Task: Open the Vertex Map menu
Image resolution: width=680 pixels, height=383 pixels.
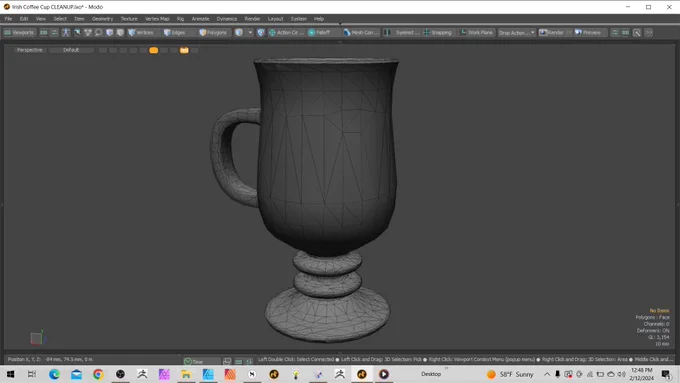Action: [157, 19]
